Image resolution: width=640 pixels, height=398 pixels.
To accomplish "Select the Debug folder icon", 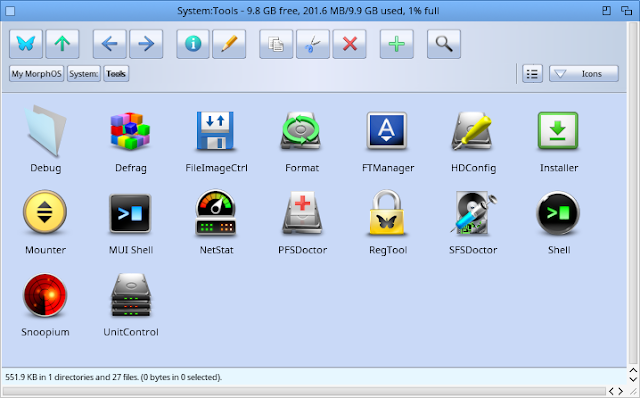I will coord(45,131).
